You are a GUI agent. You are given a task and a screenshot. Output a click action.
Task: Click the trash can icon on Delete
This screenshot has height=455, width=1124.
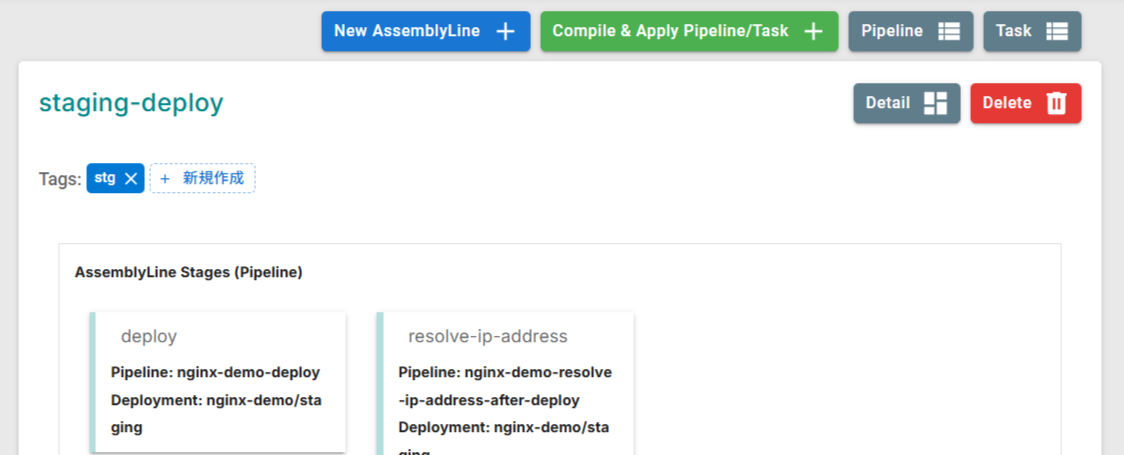[x=1056, y=103]
